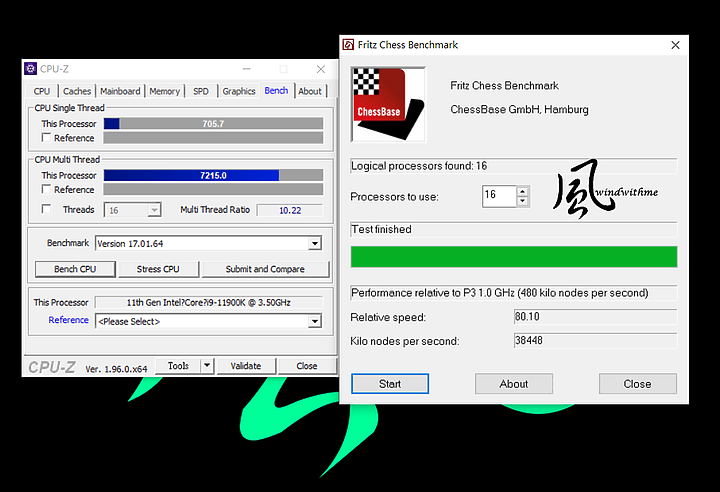Click the Validate button
The width and height of the screenshot is (720, 492).
coord(246,366)
